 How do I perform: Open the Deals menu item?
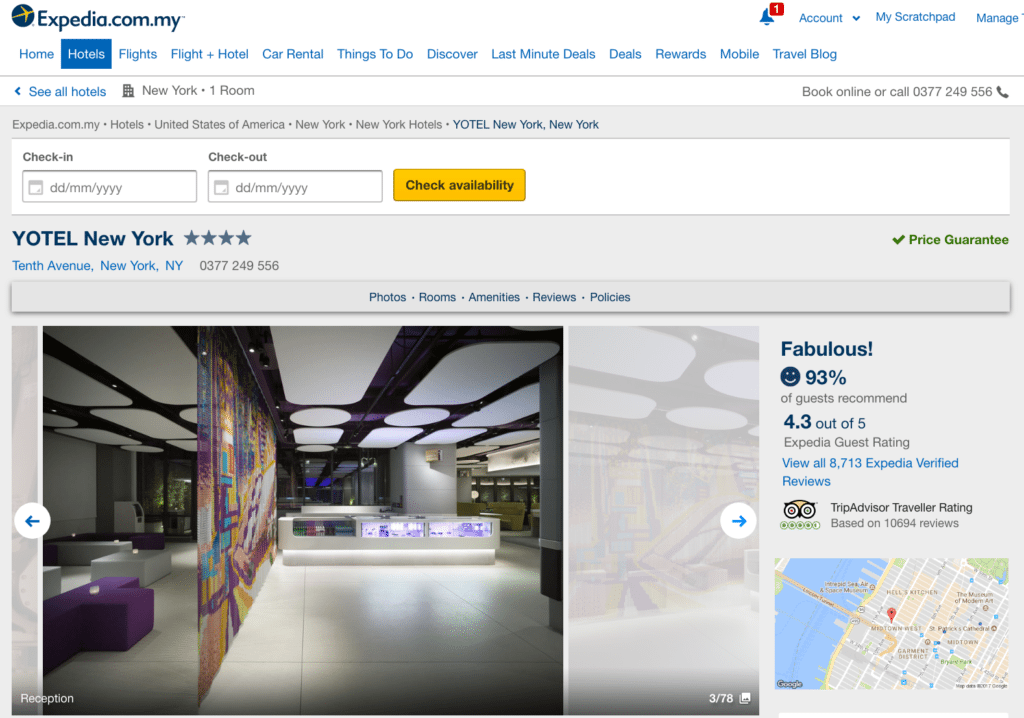(625, 54)
